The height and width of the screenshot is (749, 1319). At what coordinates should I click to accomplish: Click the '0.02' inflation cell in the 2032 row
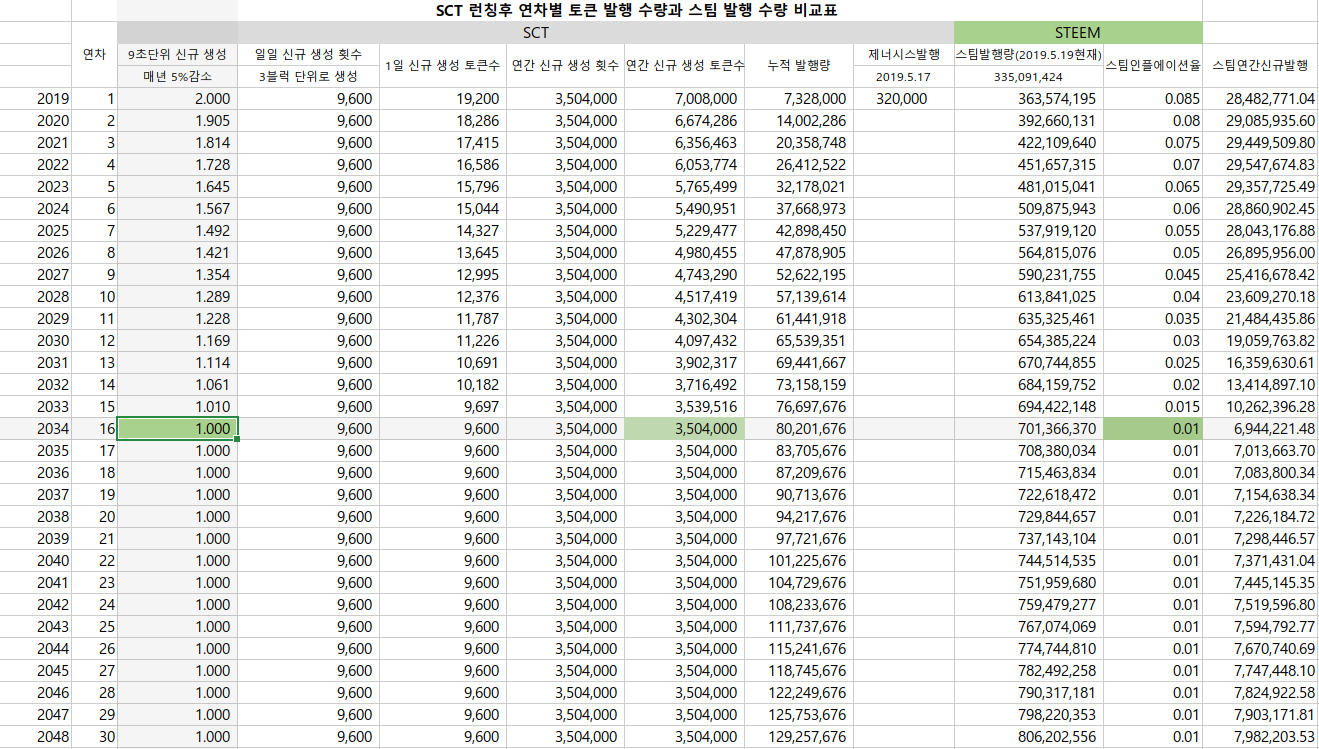tap(1152, 385)
